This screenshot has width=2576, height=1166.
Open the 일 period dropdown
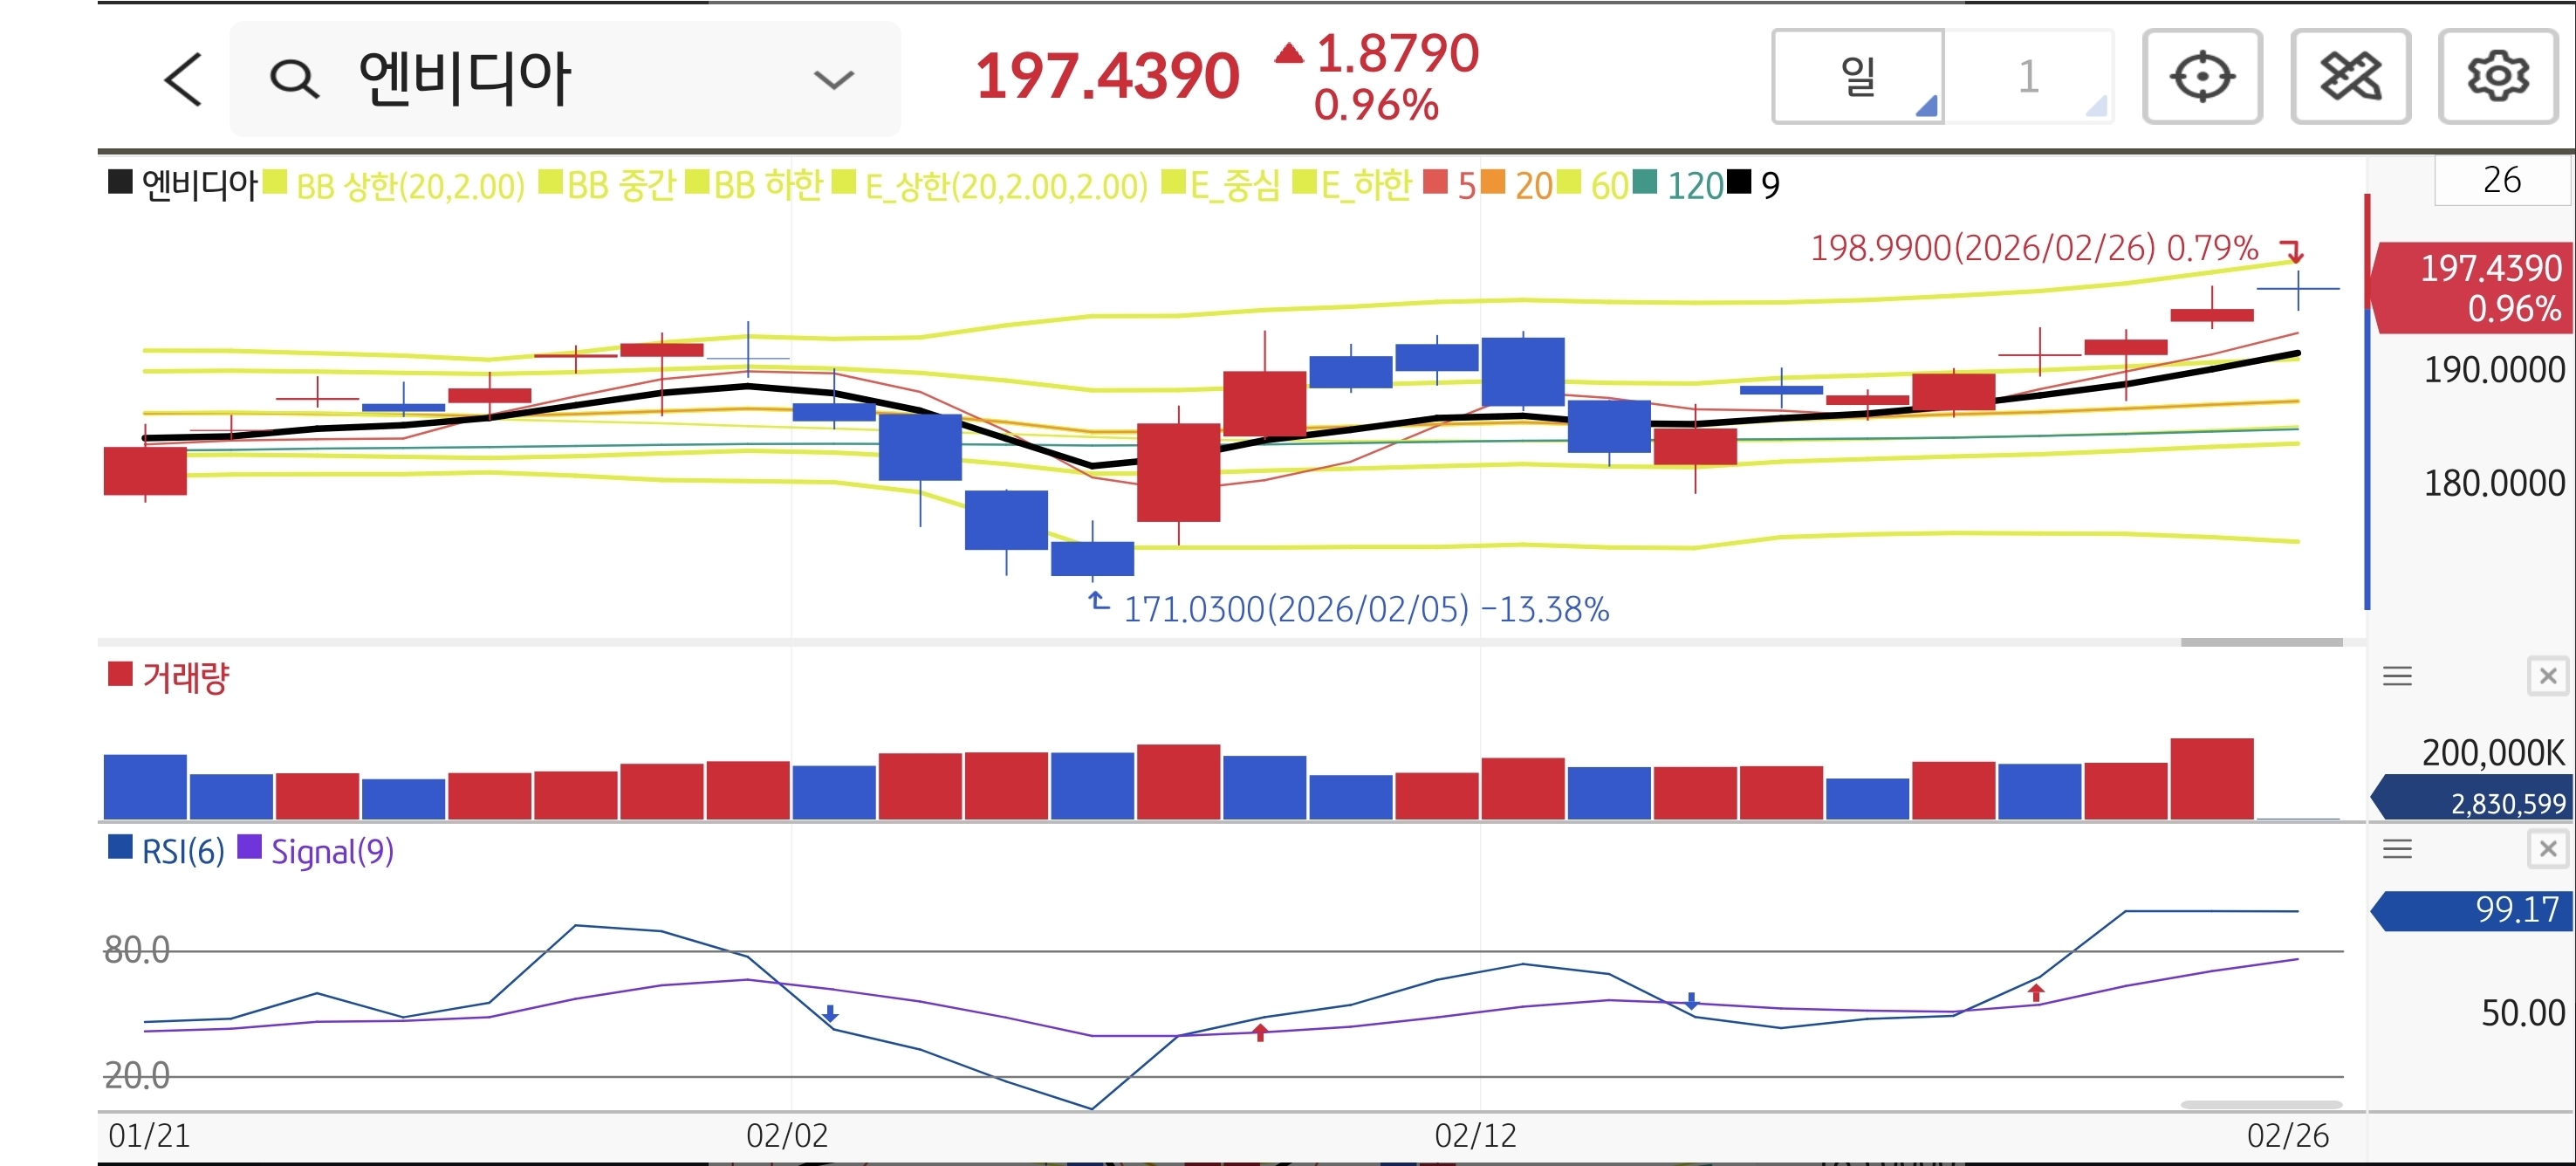(1858, 77)
